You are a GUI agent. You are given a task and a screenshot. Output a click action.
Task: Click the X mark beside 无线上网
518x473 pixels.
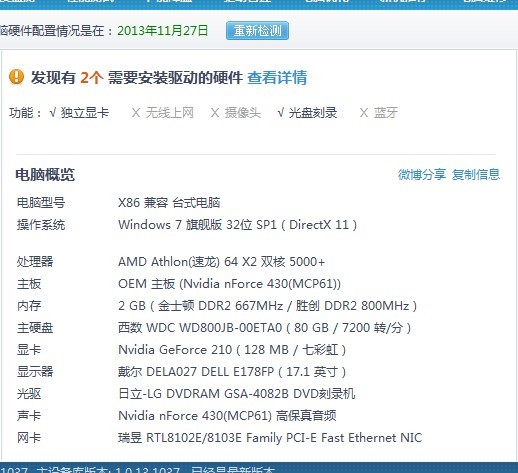point(136,113)
